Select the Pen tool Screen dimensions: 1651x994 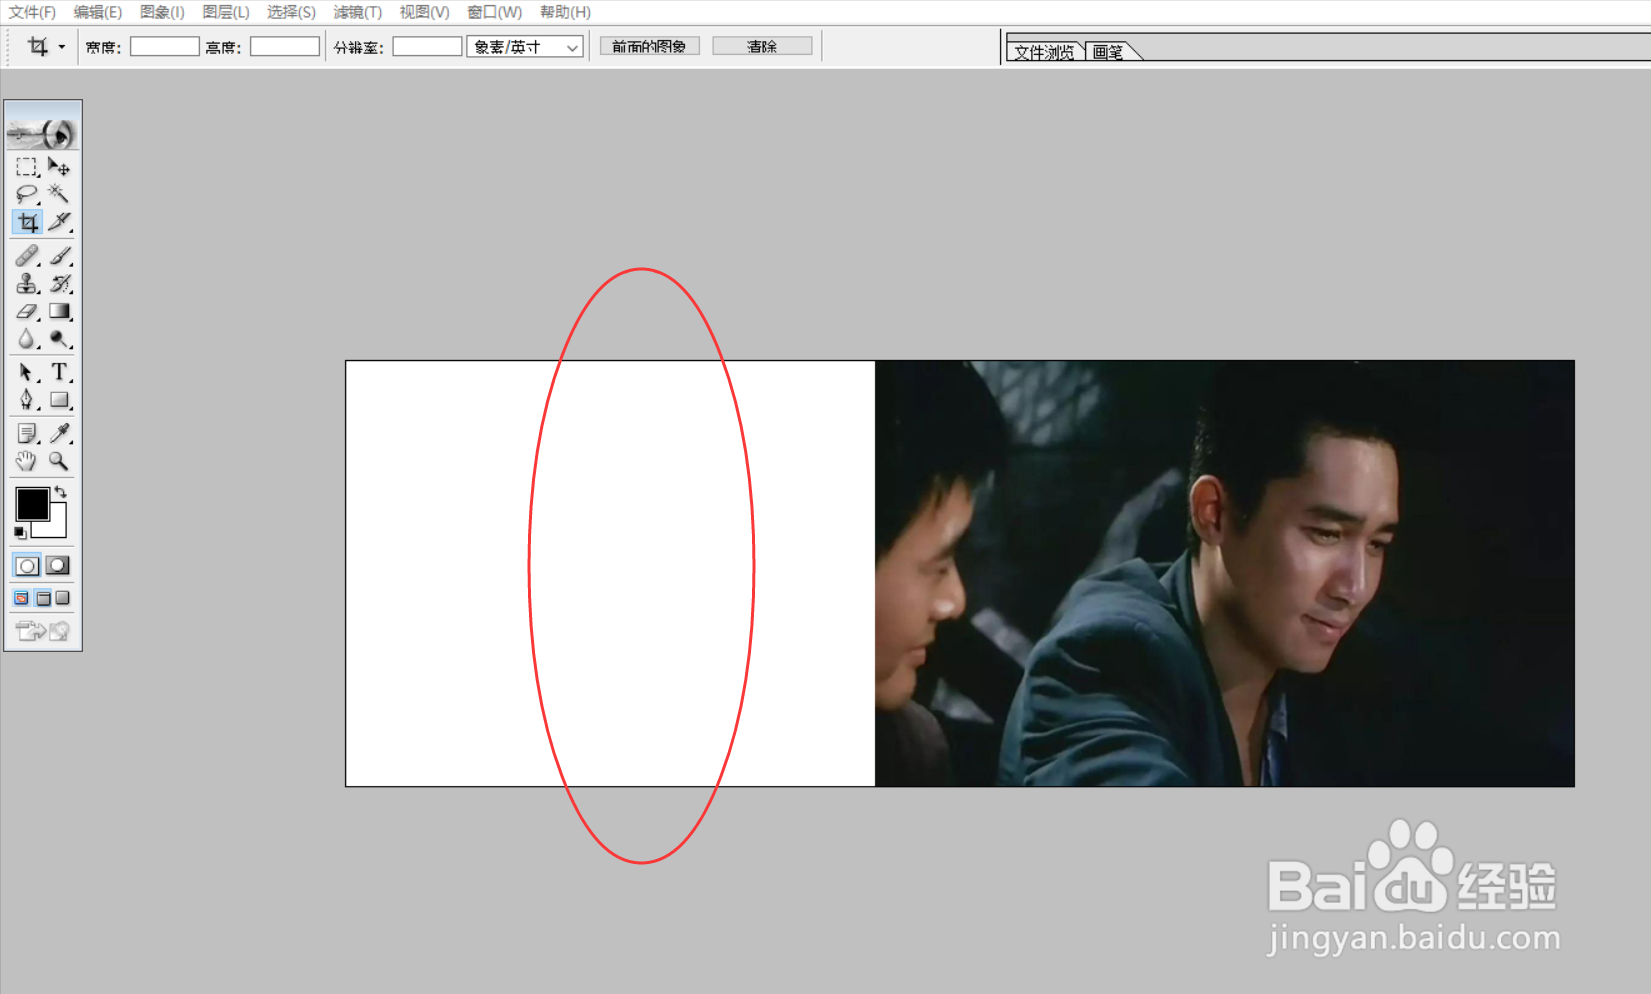click(x=27, y=400)
